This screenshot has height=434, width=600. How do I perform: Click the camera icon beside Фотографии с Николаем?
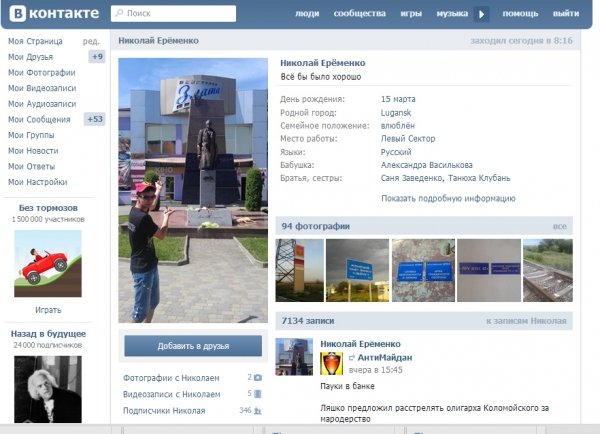pos(257,378)
